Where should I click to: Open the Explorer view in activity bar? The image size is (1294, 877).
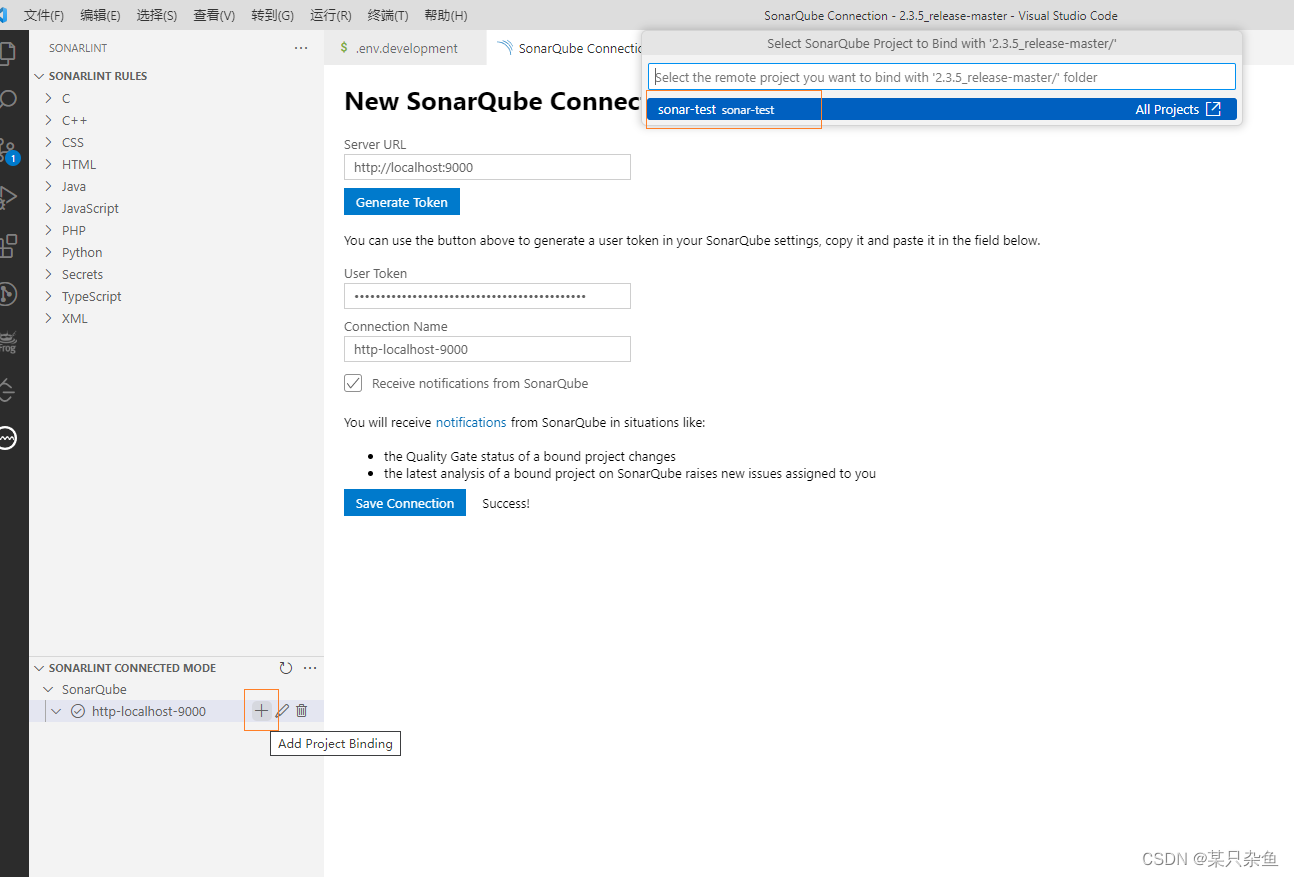pyautogui.click(x=7, y=53)
